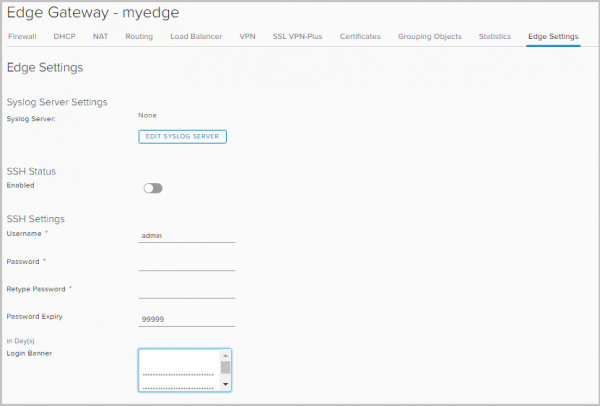Select the Edge Settings tab

click(552, 36)
